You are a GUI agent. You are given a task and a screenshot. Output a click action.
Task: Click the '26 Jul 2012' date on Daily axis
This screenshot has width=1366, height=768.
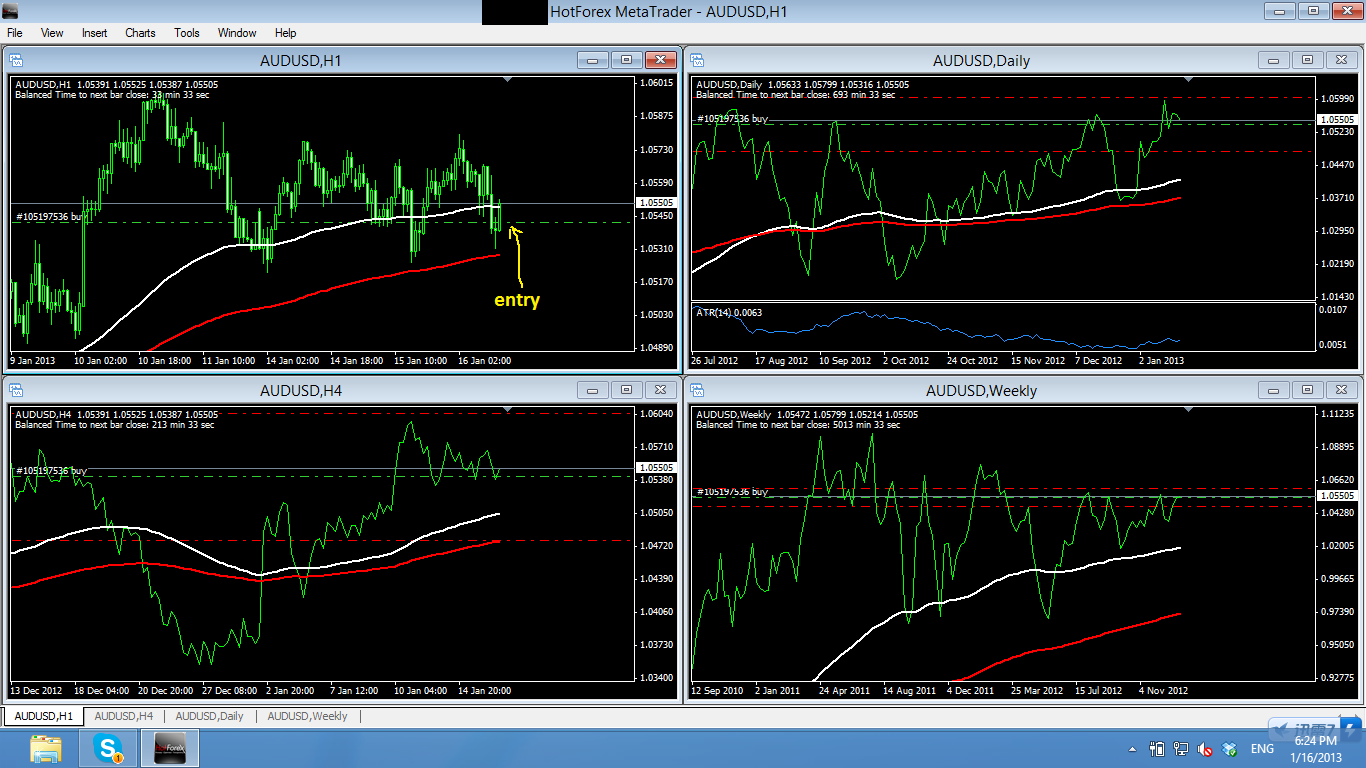715,360
